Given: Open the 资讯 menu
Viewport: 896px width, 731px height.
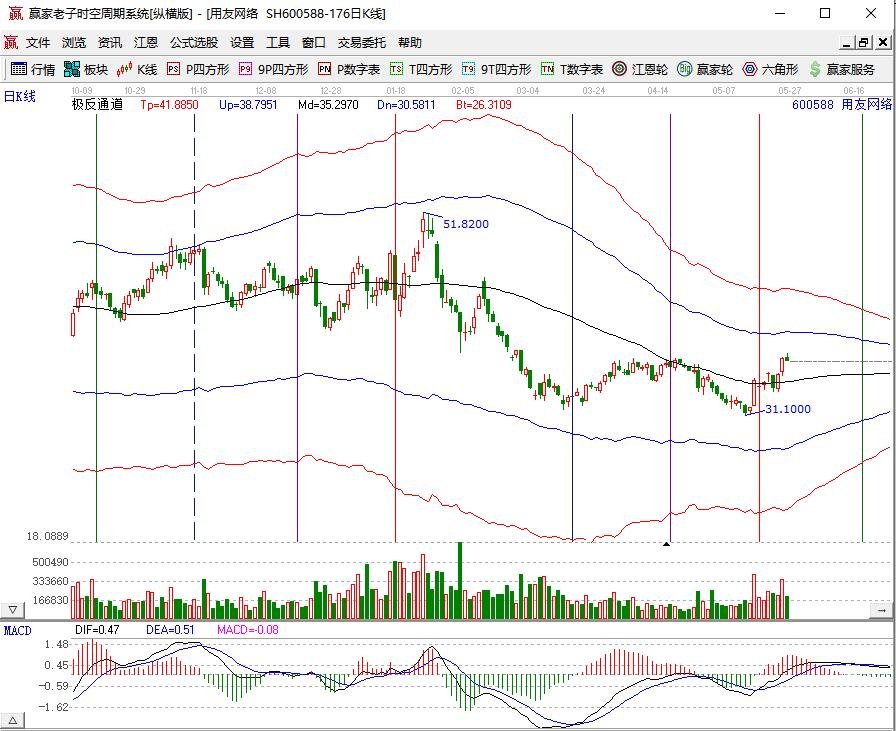Looking at the screenshot, I should pyautogui.click(x=110, y=42).
